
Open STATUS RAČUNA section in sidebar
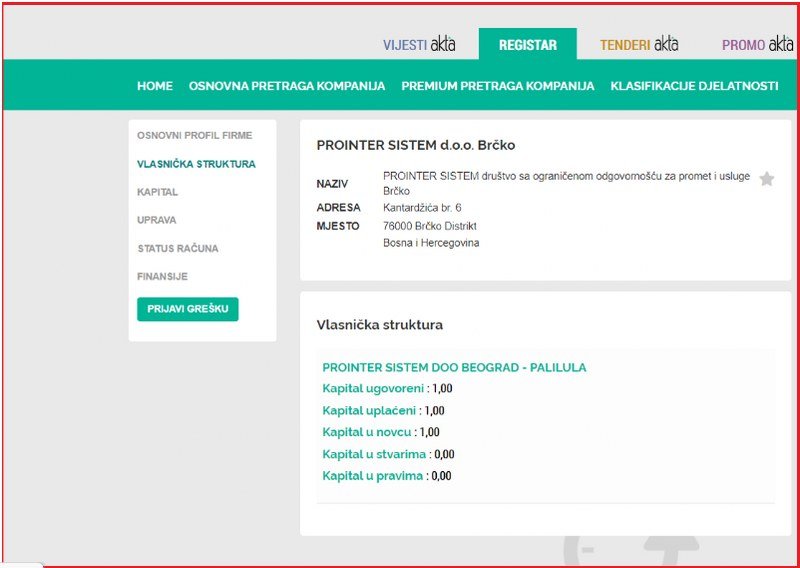(x=178, y=249)
